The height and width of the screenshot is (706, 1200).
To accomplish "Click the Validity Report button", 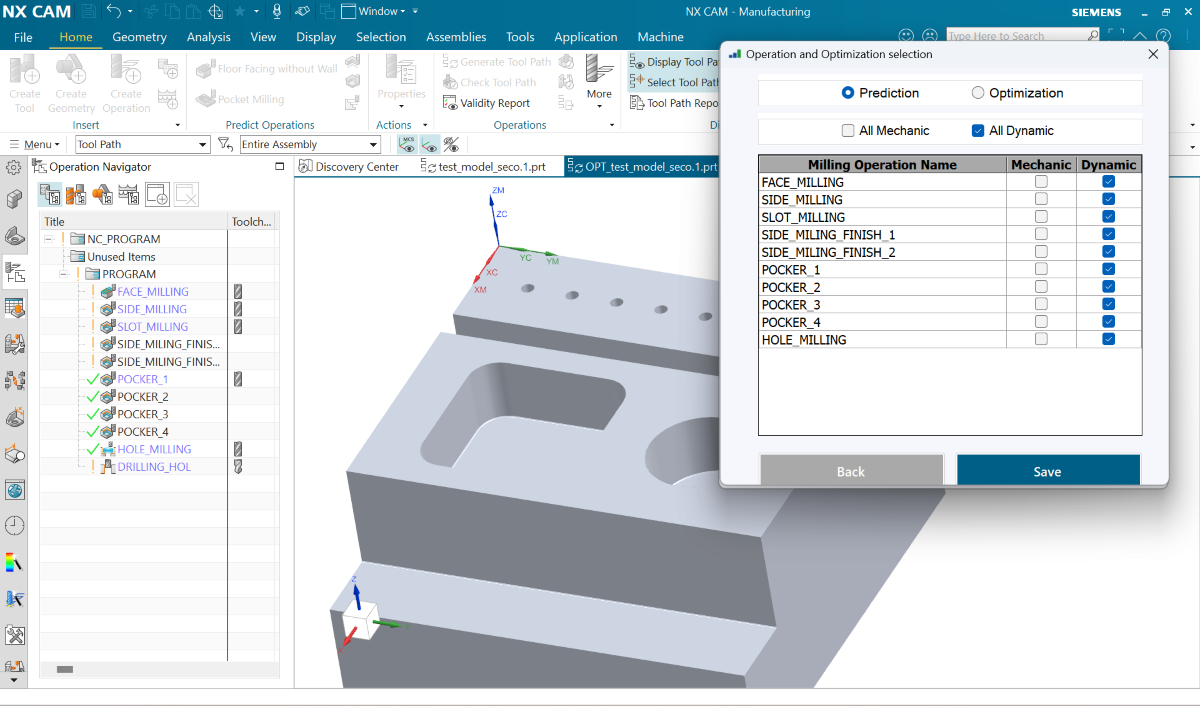I will click(486, 103).
